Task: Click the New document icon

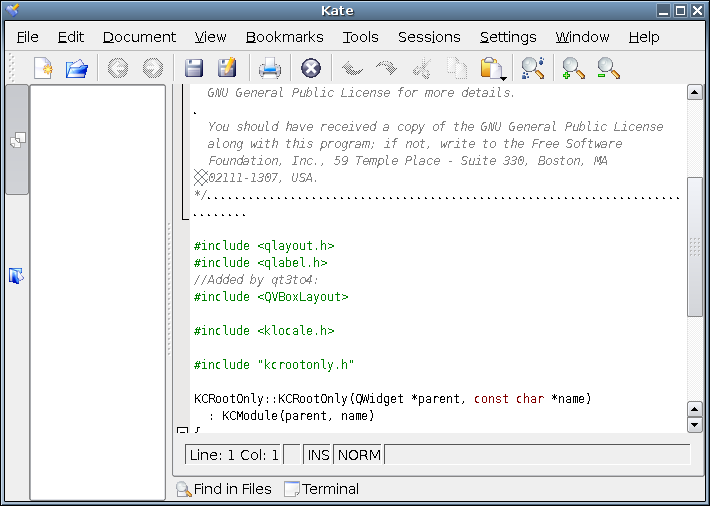Action: click(43, 68)
